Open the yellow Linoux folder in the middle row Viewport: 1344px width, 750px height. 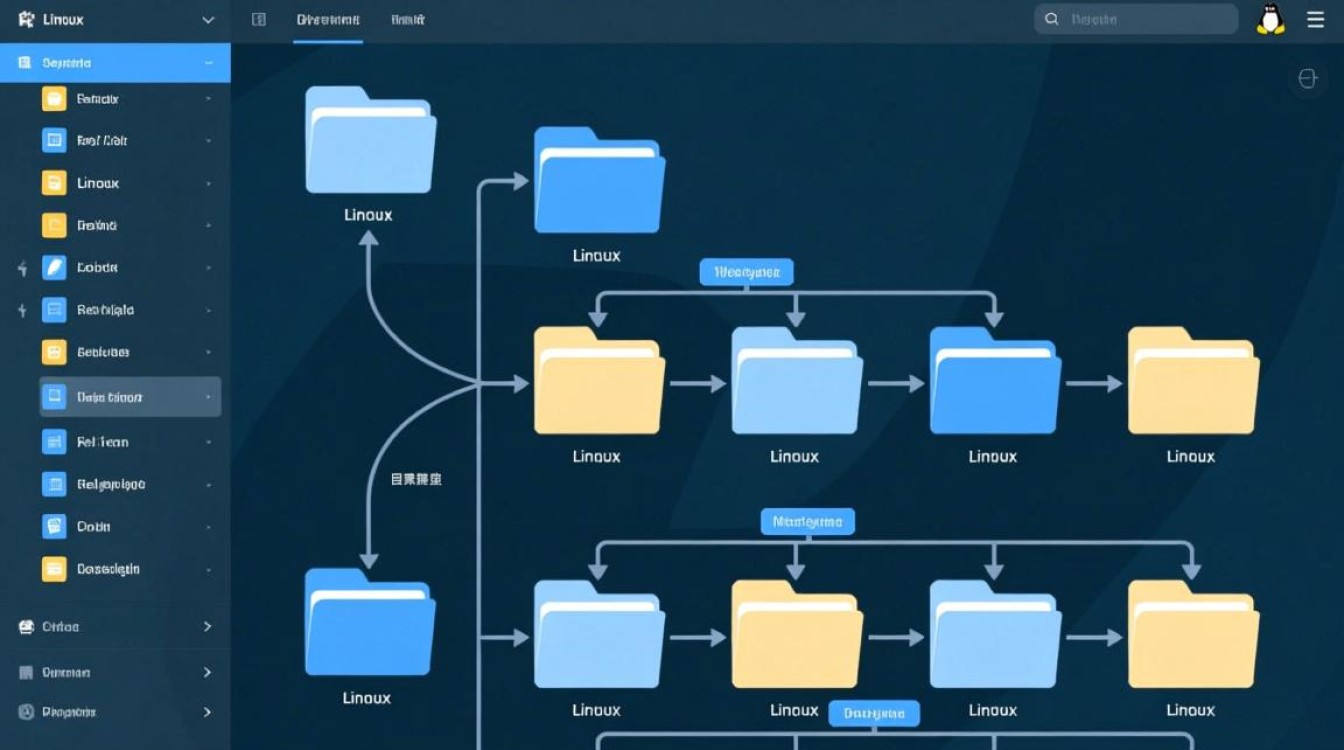tap(597, 380)
